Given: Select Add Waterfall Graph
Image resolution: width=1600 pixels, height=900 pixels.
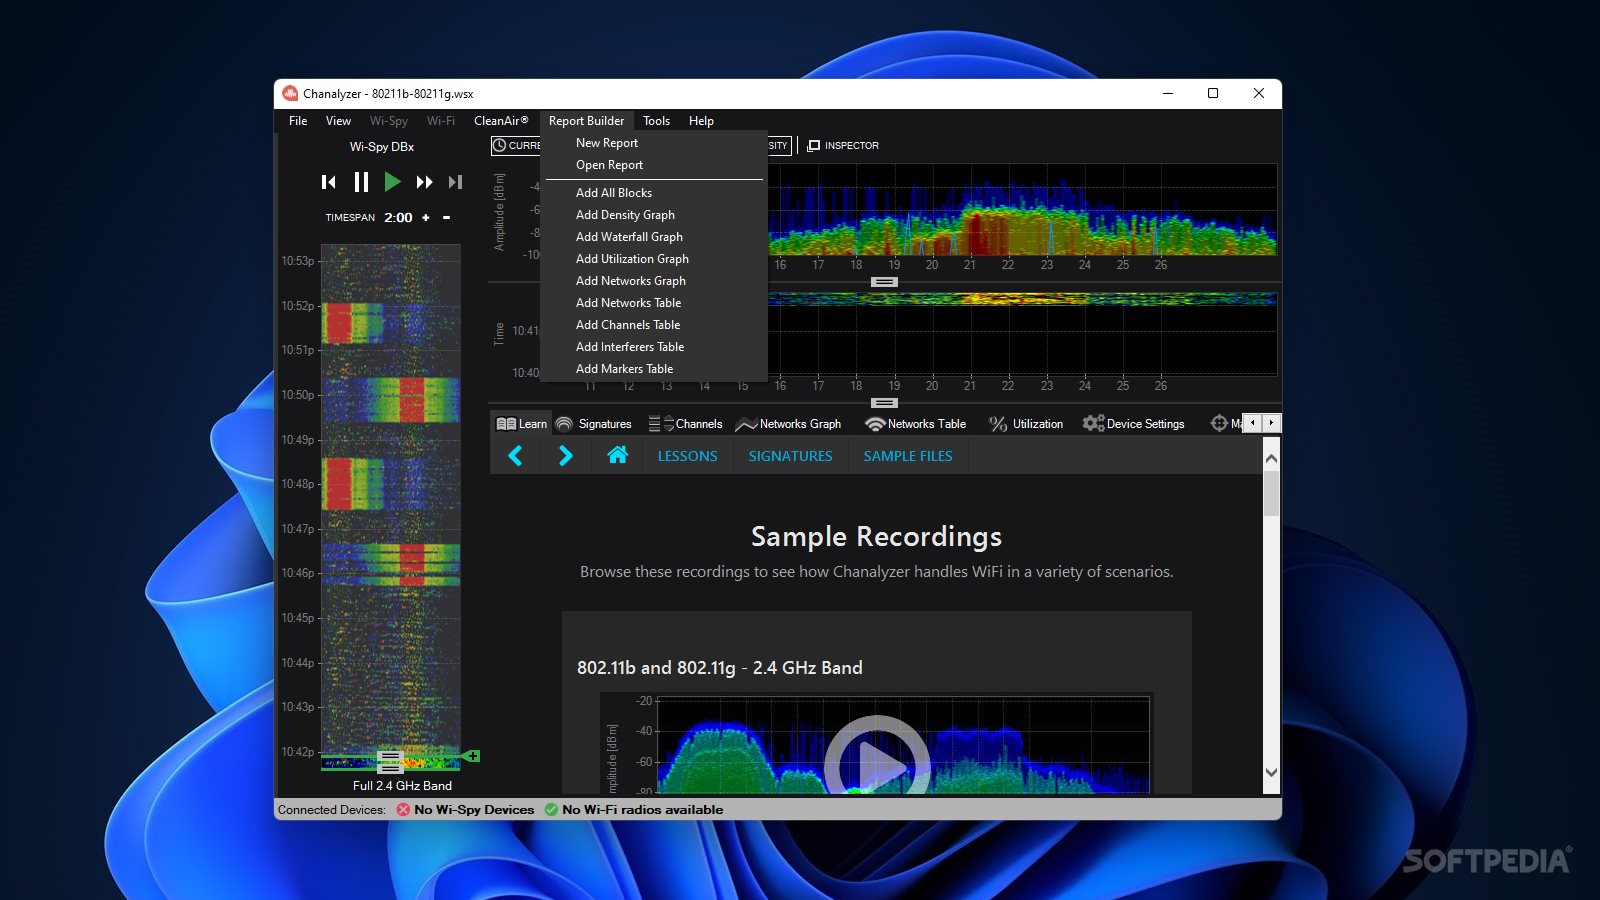Looking at the screenshot, I should [629, 237].
